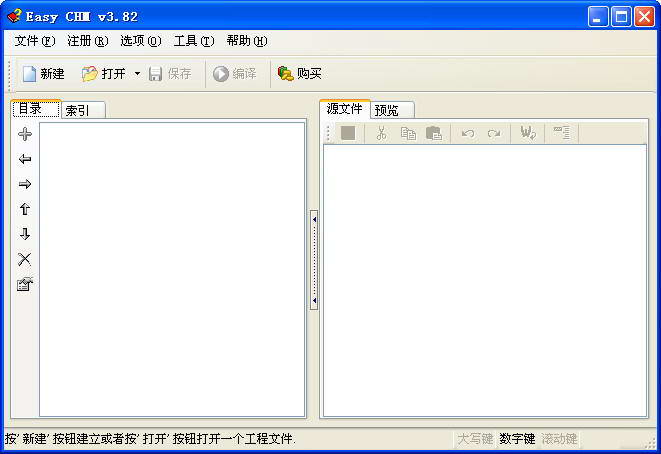Maximize the Easy CHM window
The image size is (661, 454).
pyautogui.click(x=621, y=17)
